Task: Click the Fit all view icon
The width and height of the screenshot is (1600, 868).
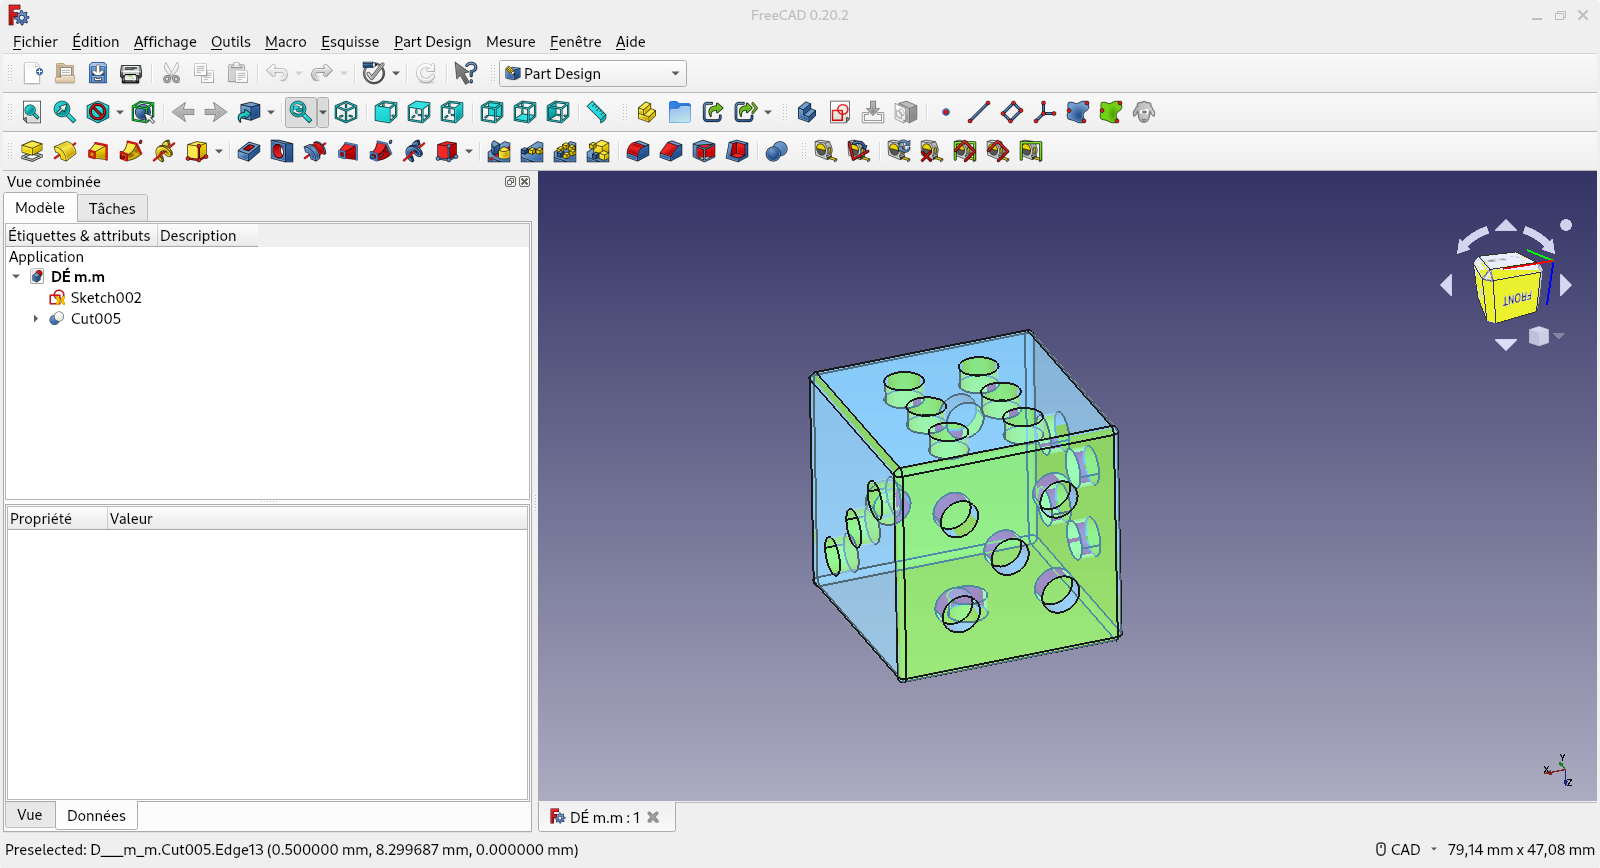Action: [31, 112]
